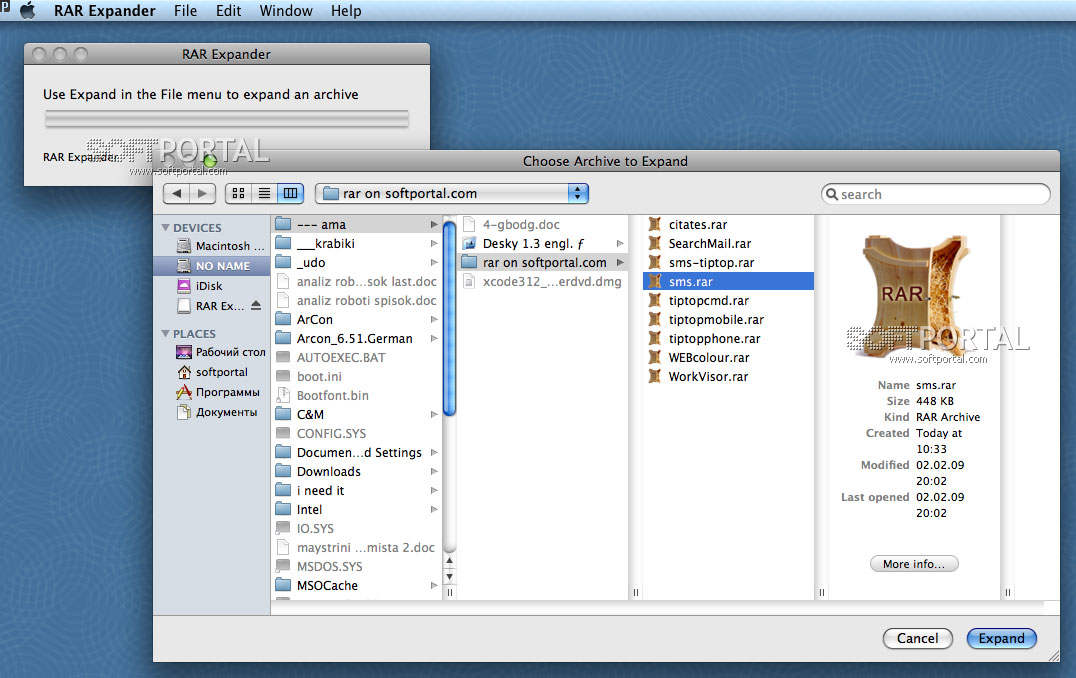Viewport: 1076px width, 678px height.
Task: Select tiptopmobile.rar archive
Action: [728, 320]
